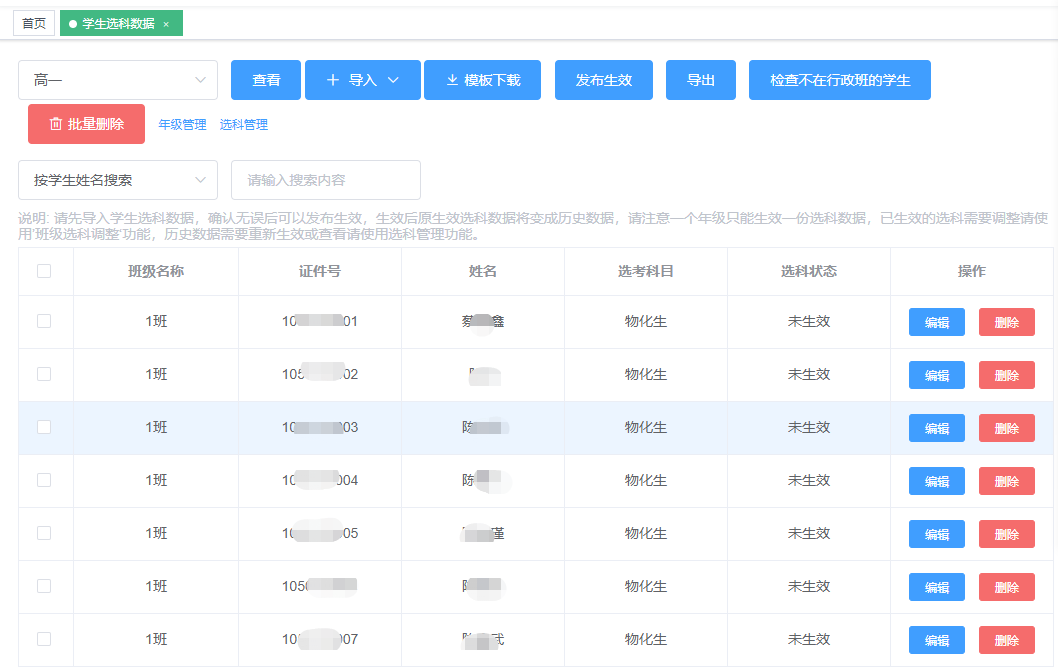Image resolution: width=1058 pixels, height=667 pixels.
Task: Click 编辑 for the row ending 03
Action: click(x=937, y=428)
